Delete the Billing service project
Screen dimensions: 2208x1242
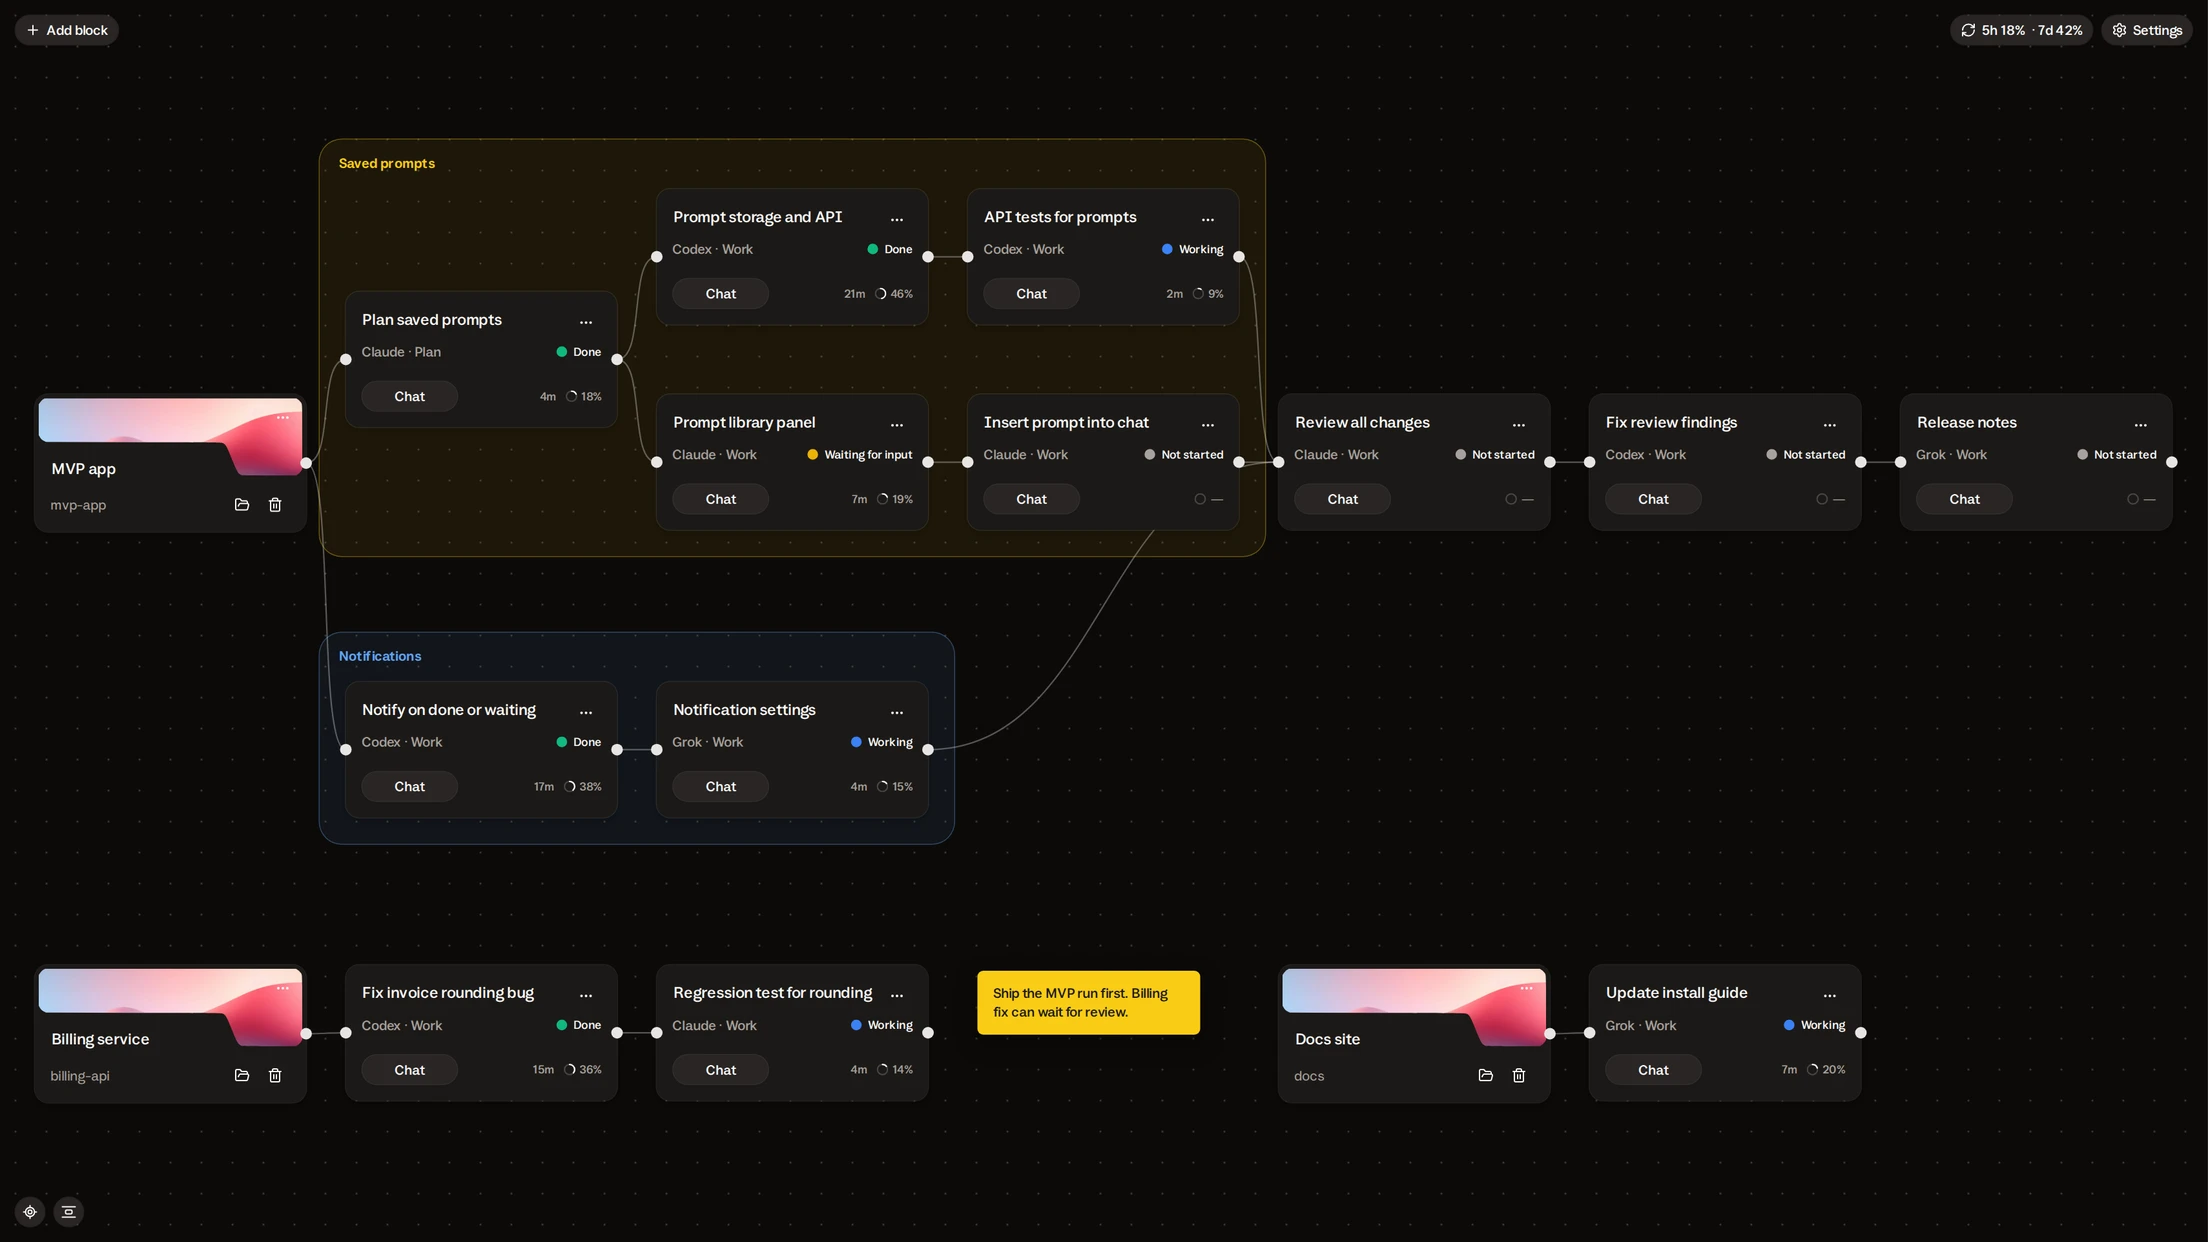pyautogui.click(x=275, y=1075)
